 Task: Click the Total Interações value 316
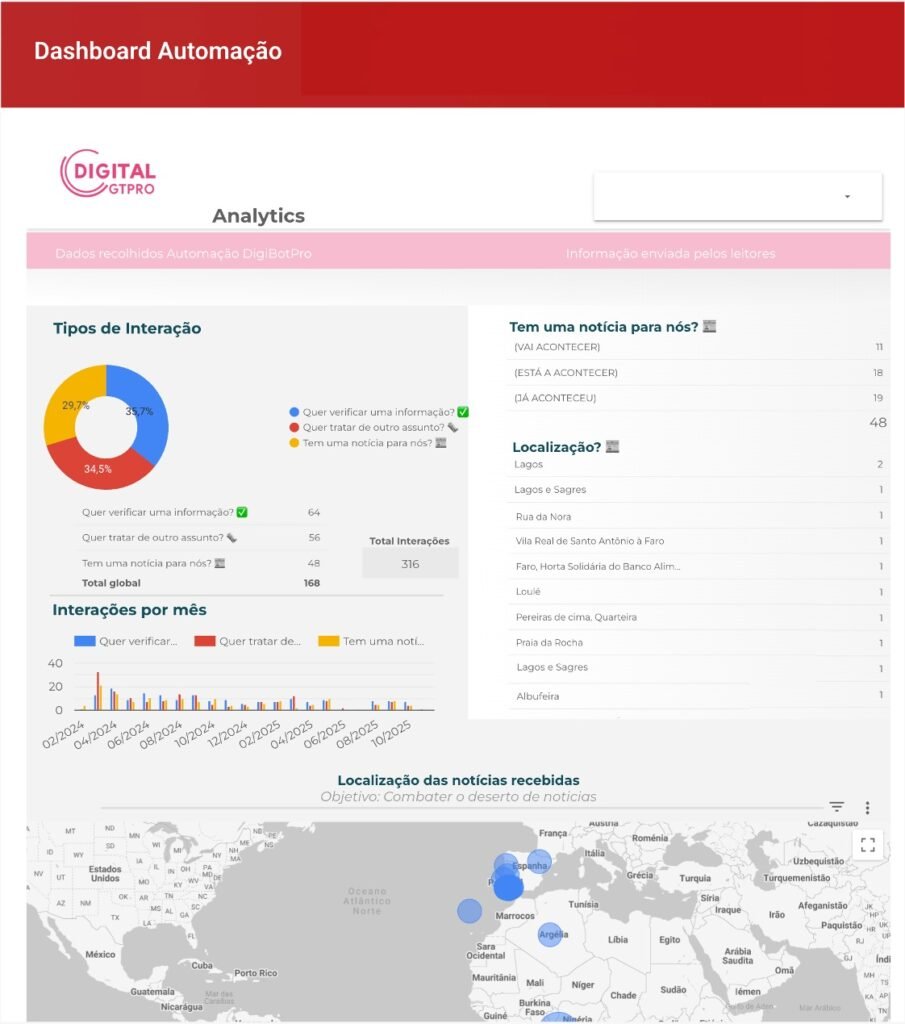pos(410,564)
